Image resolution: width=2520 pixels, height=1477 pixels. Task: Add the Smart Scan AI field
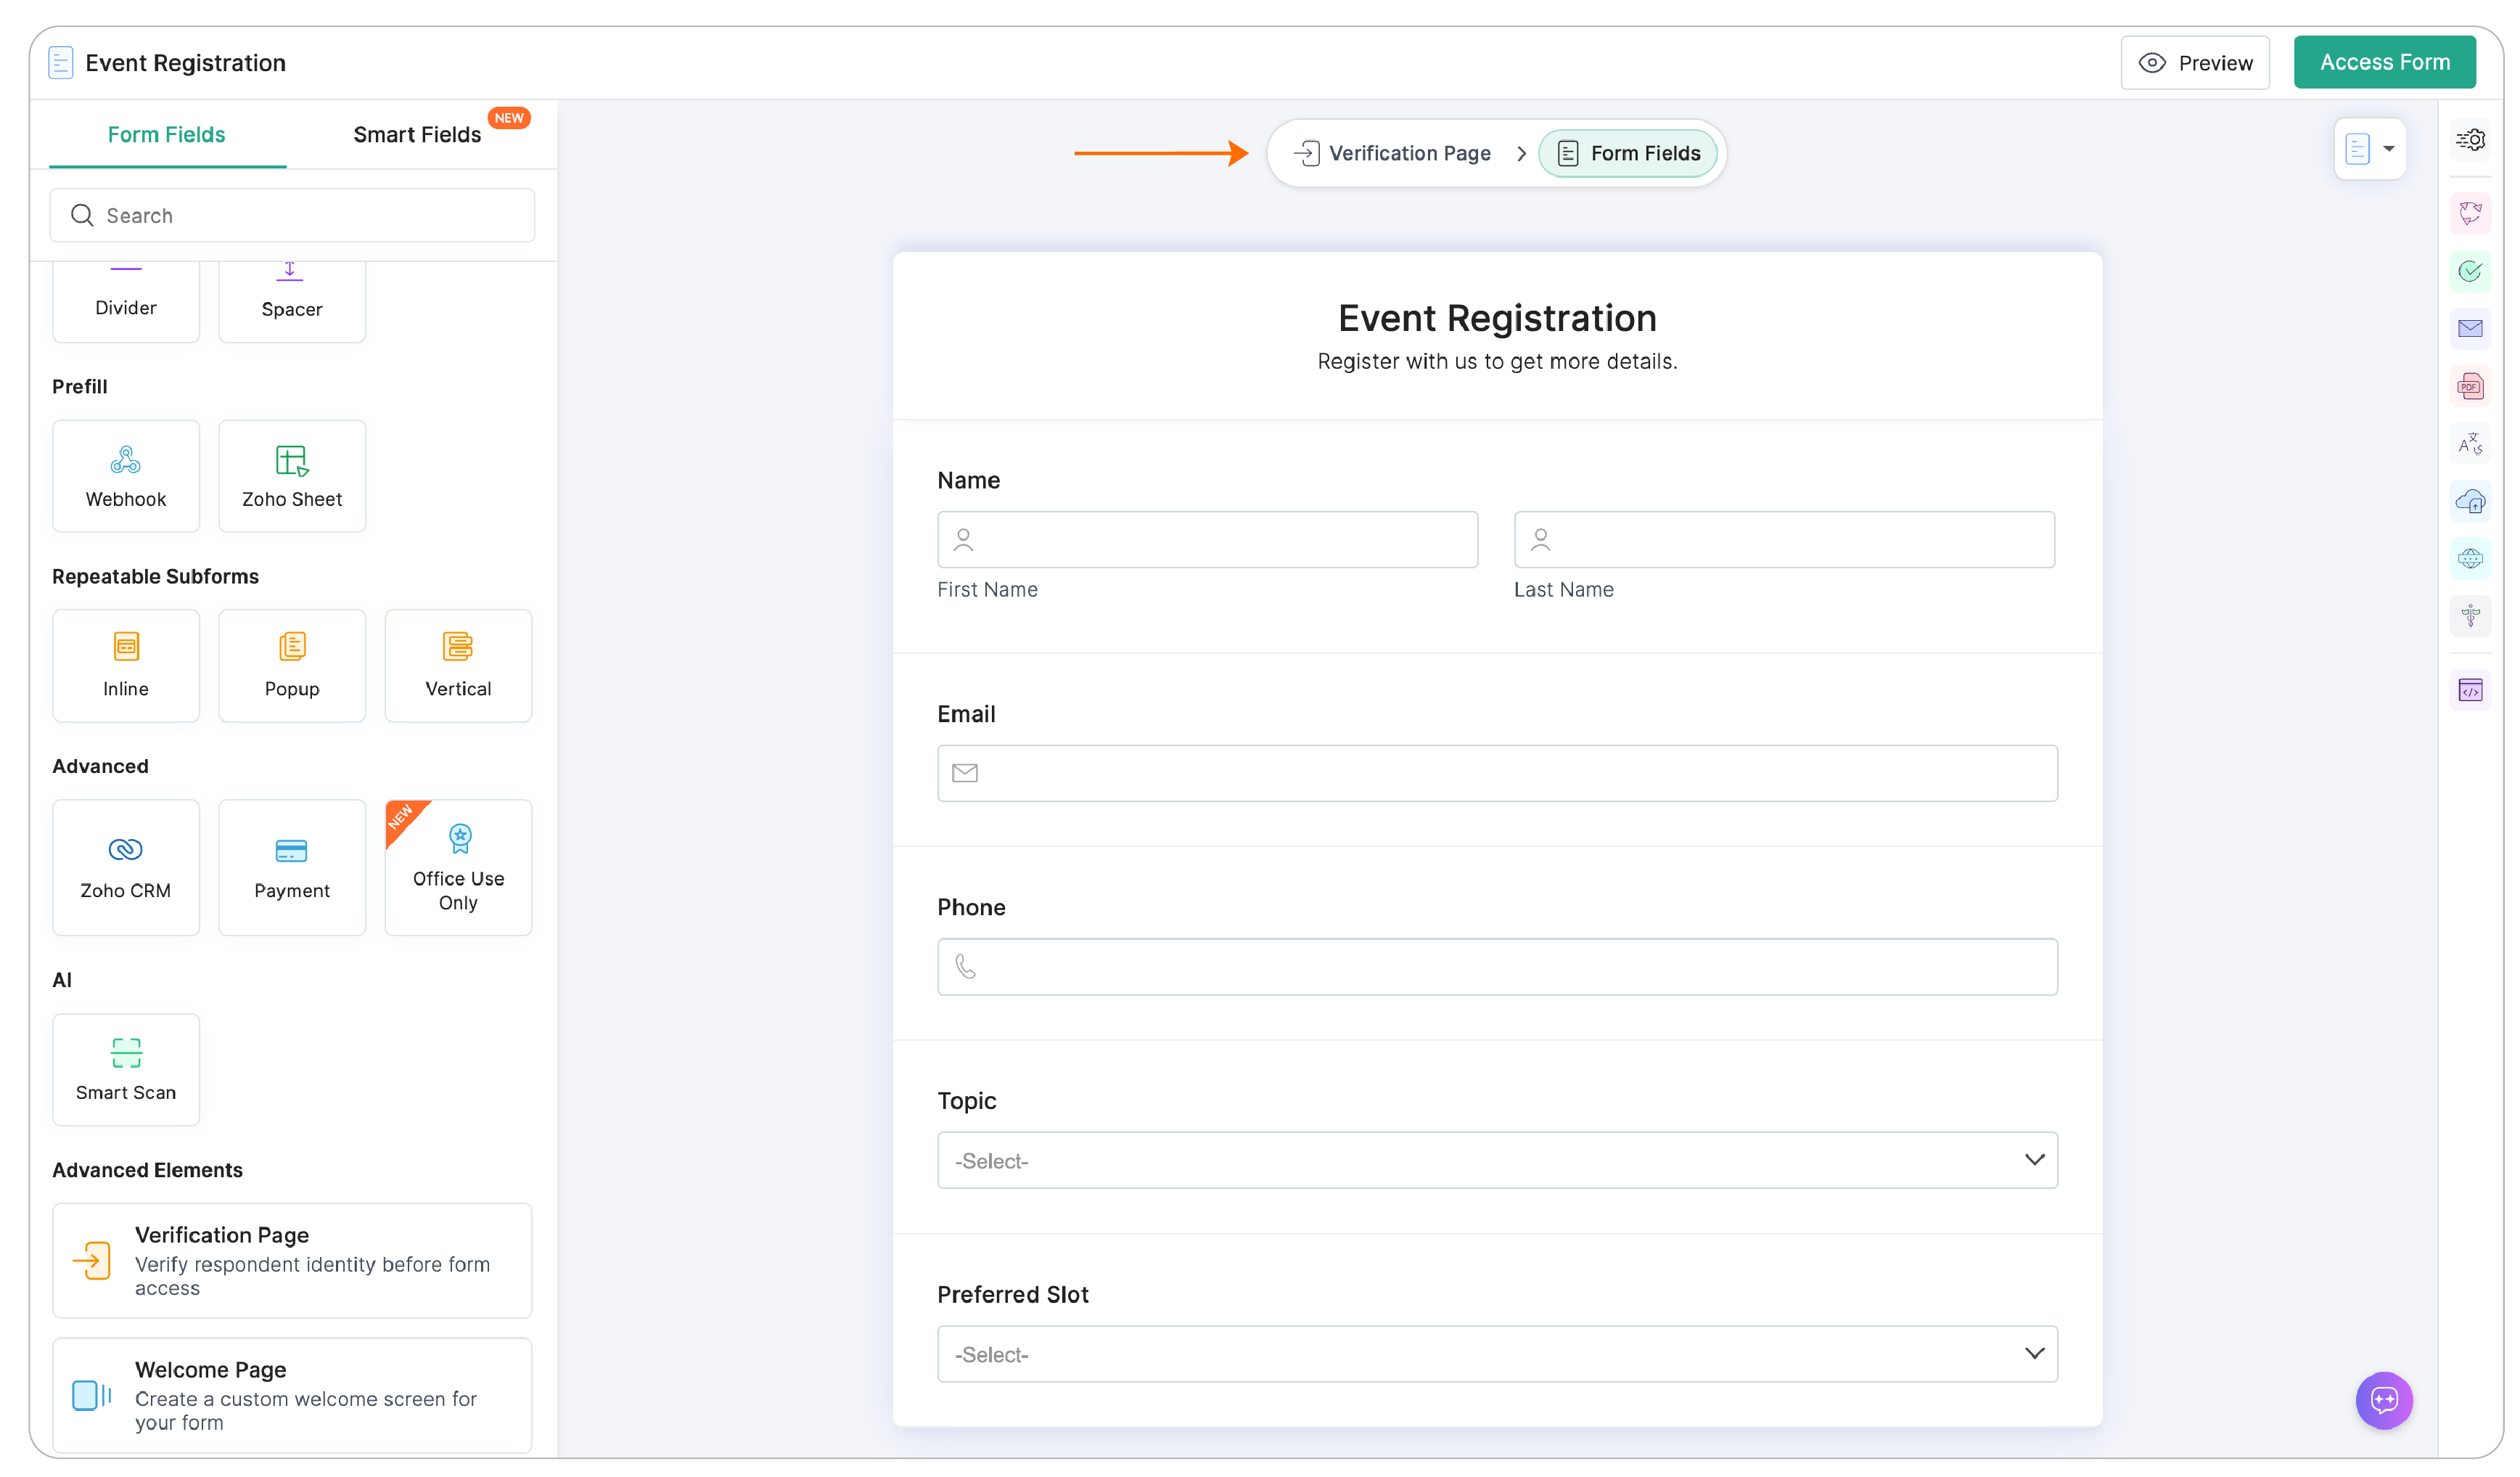coord(126,1070)
